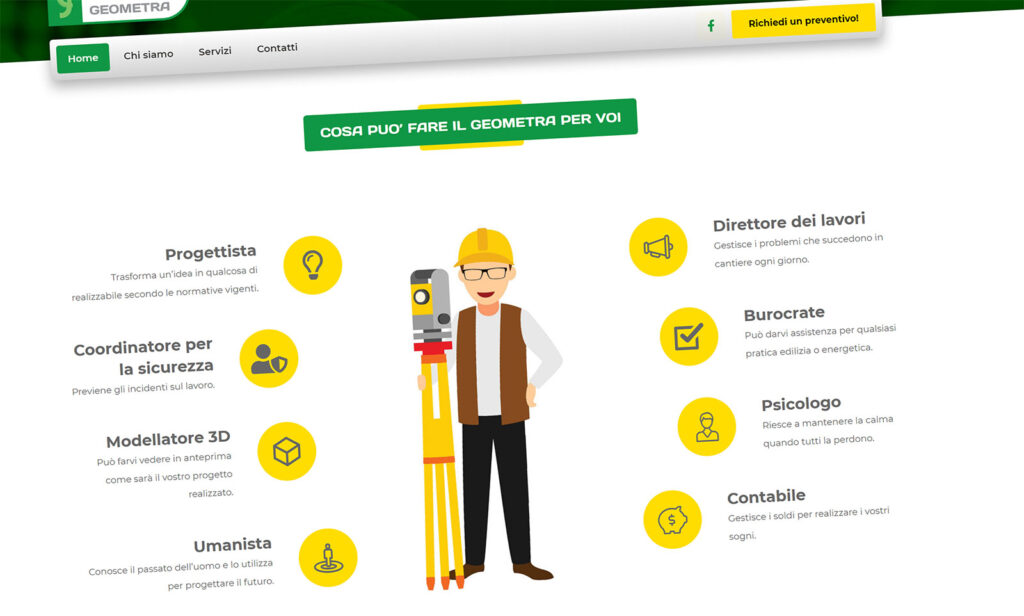Image resolution: width=1024 pixels, height=616 pixels.
Task: Select Contatti in the navigation bar
Action: pos(277,48)
